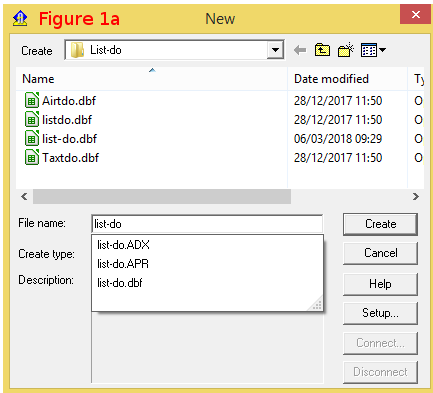Create a new folder
433x393 pixels.
(346, 50)
